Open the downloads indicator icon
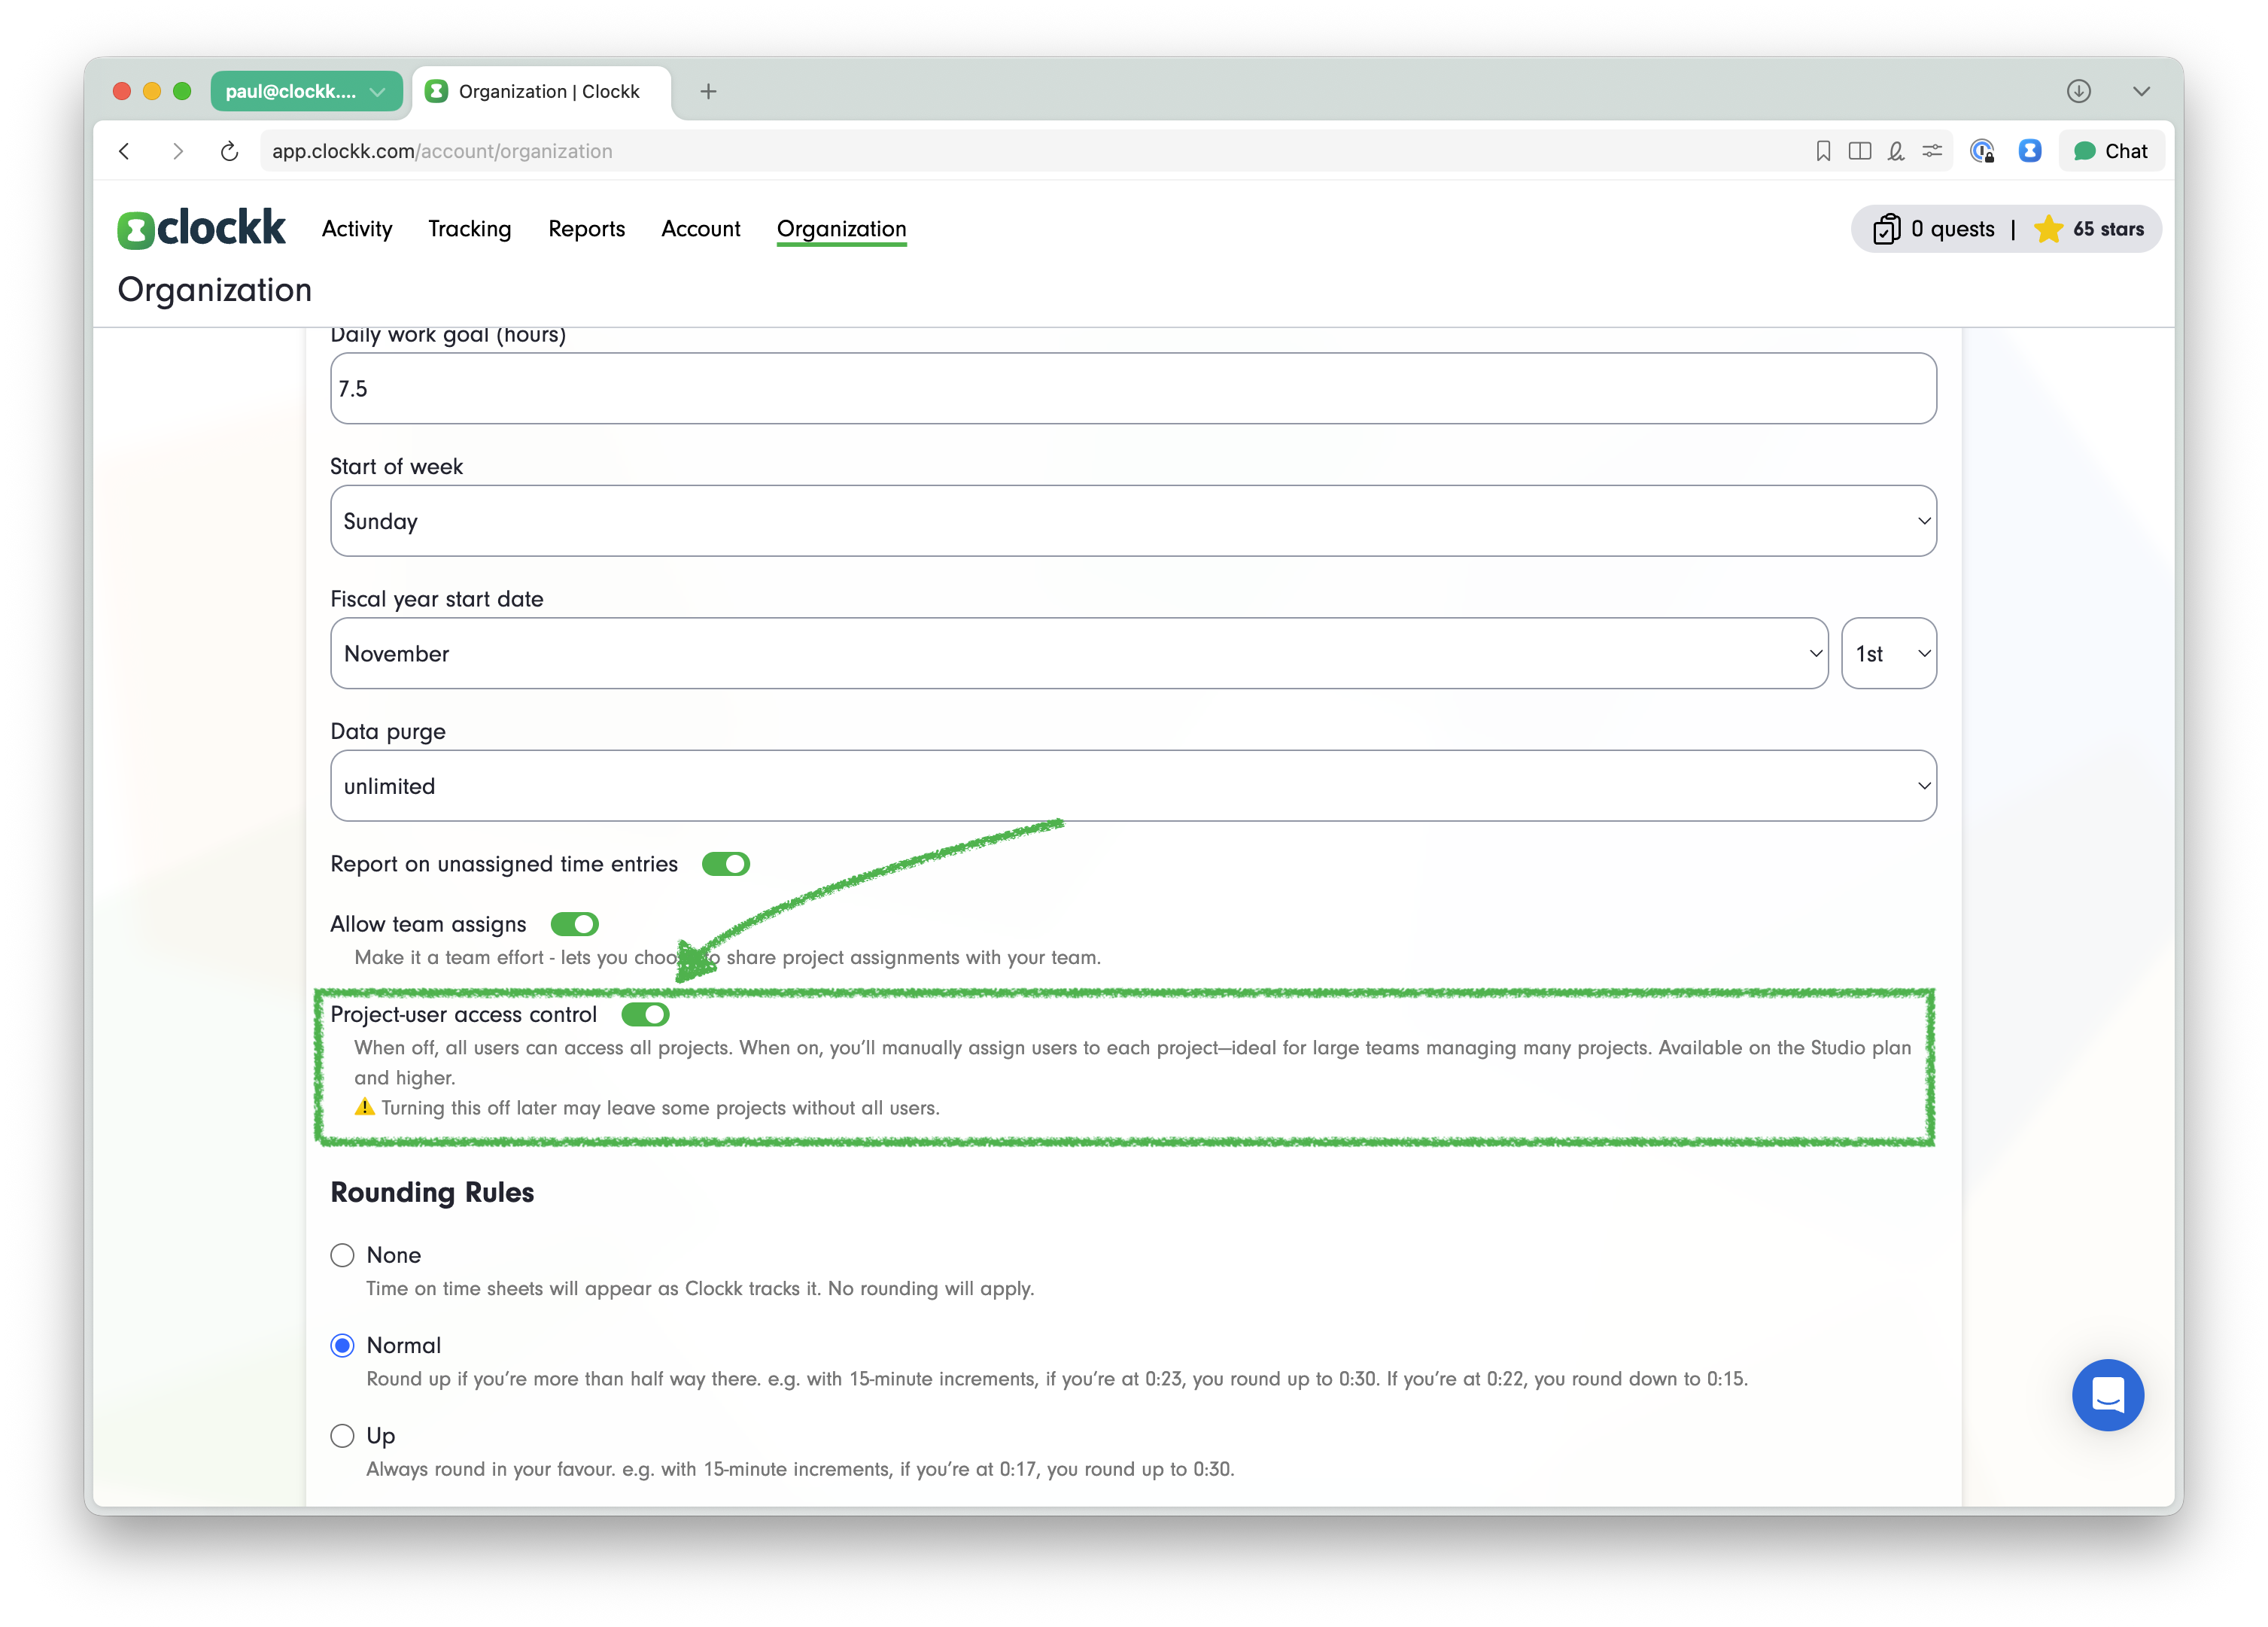The width and height of the screenshot is (2268, 1627). (2079, 91)
